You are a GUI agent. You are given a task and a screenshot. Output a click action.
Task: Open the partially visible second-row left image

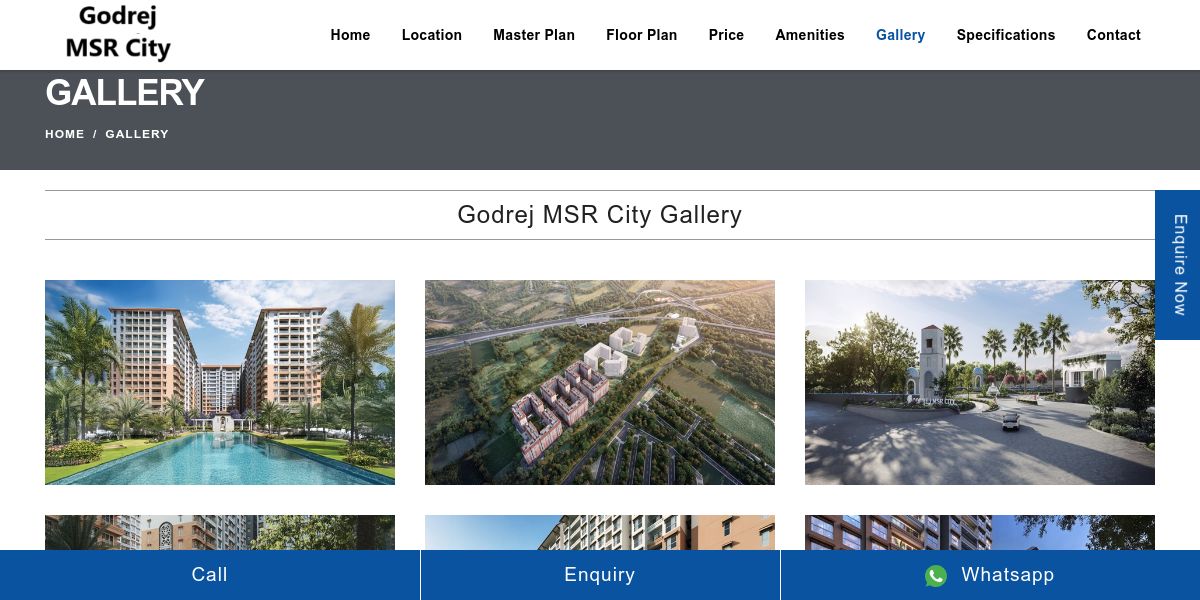pyautogui.click(x=220, y=532)
